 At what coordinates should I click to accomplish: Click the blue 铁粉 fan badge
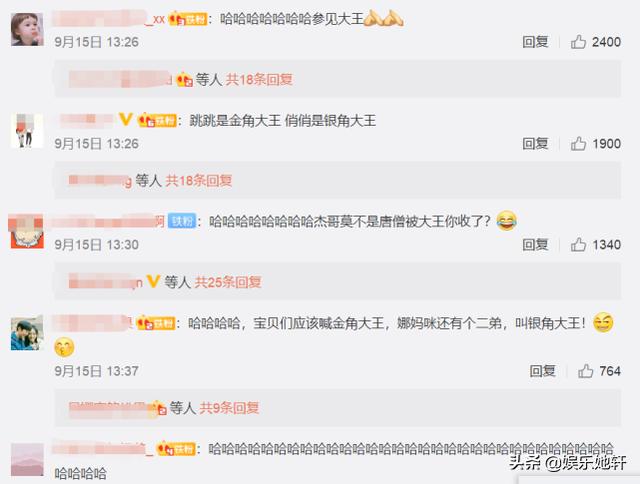pos(182,221)
